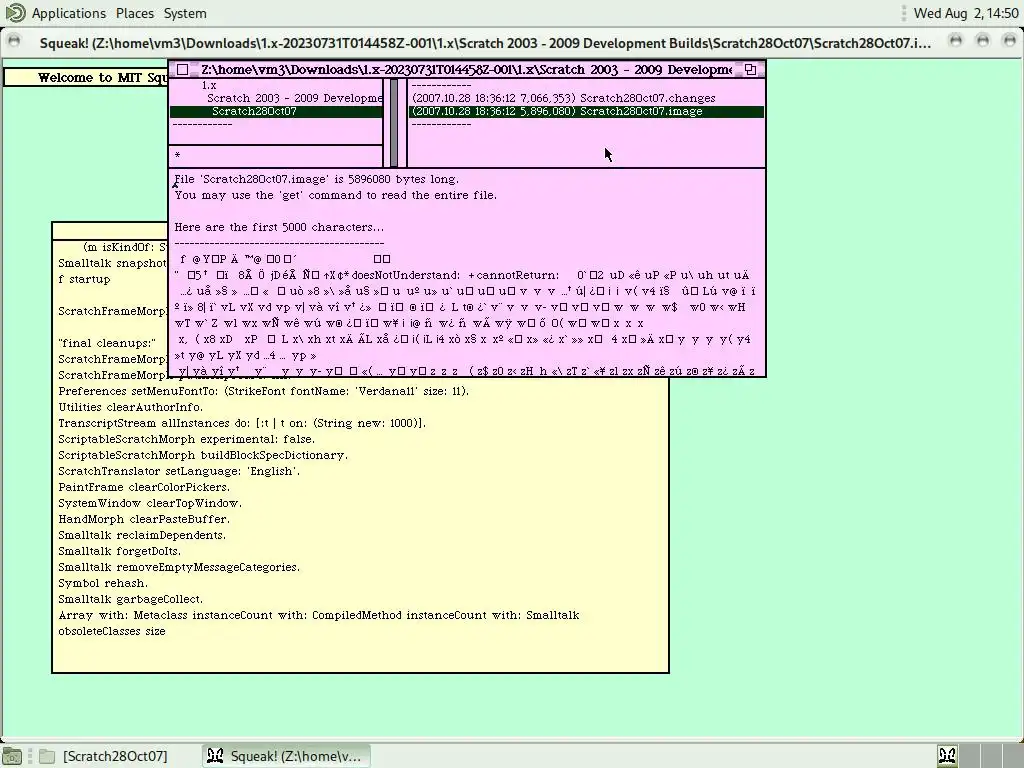1024x768 pixels.
Task: Click the ScriptableScratchMorph buildBlockSpecDictionary line
Action: coord(203,455)
